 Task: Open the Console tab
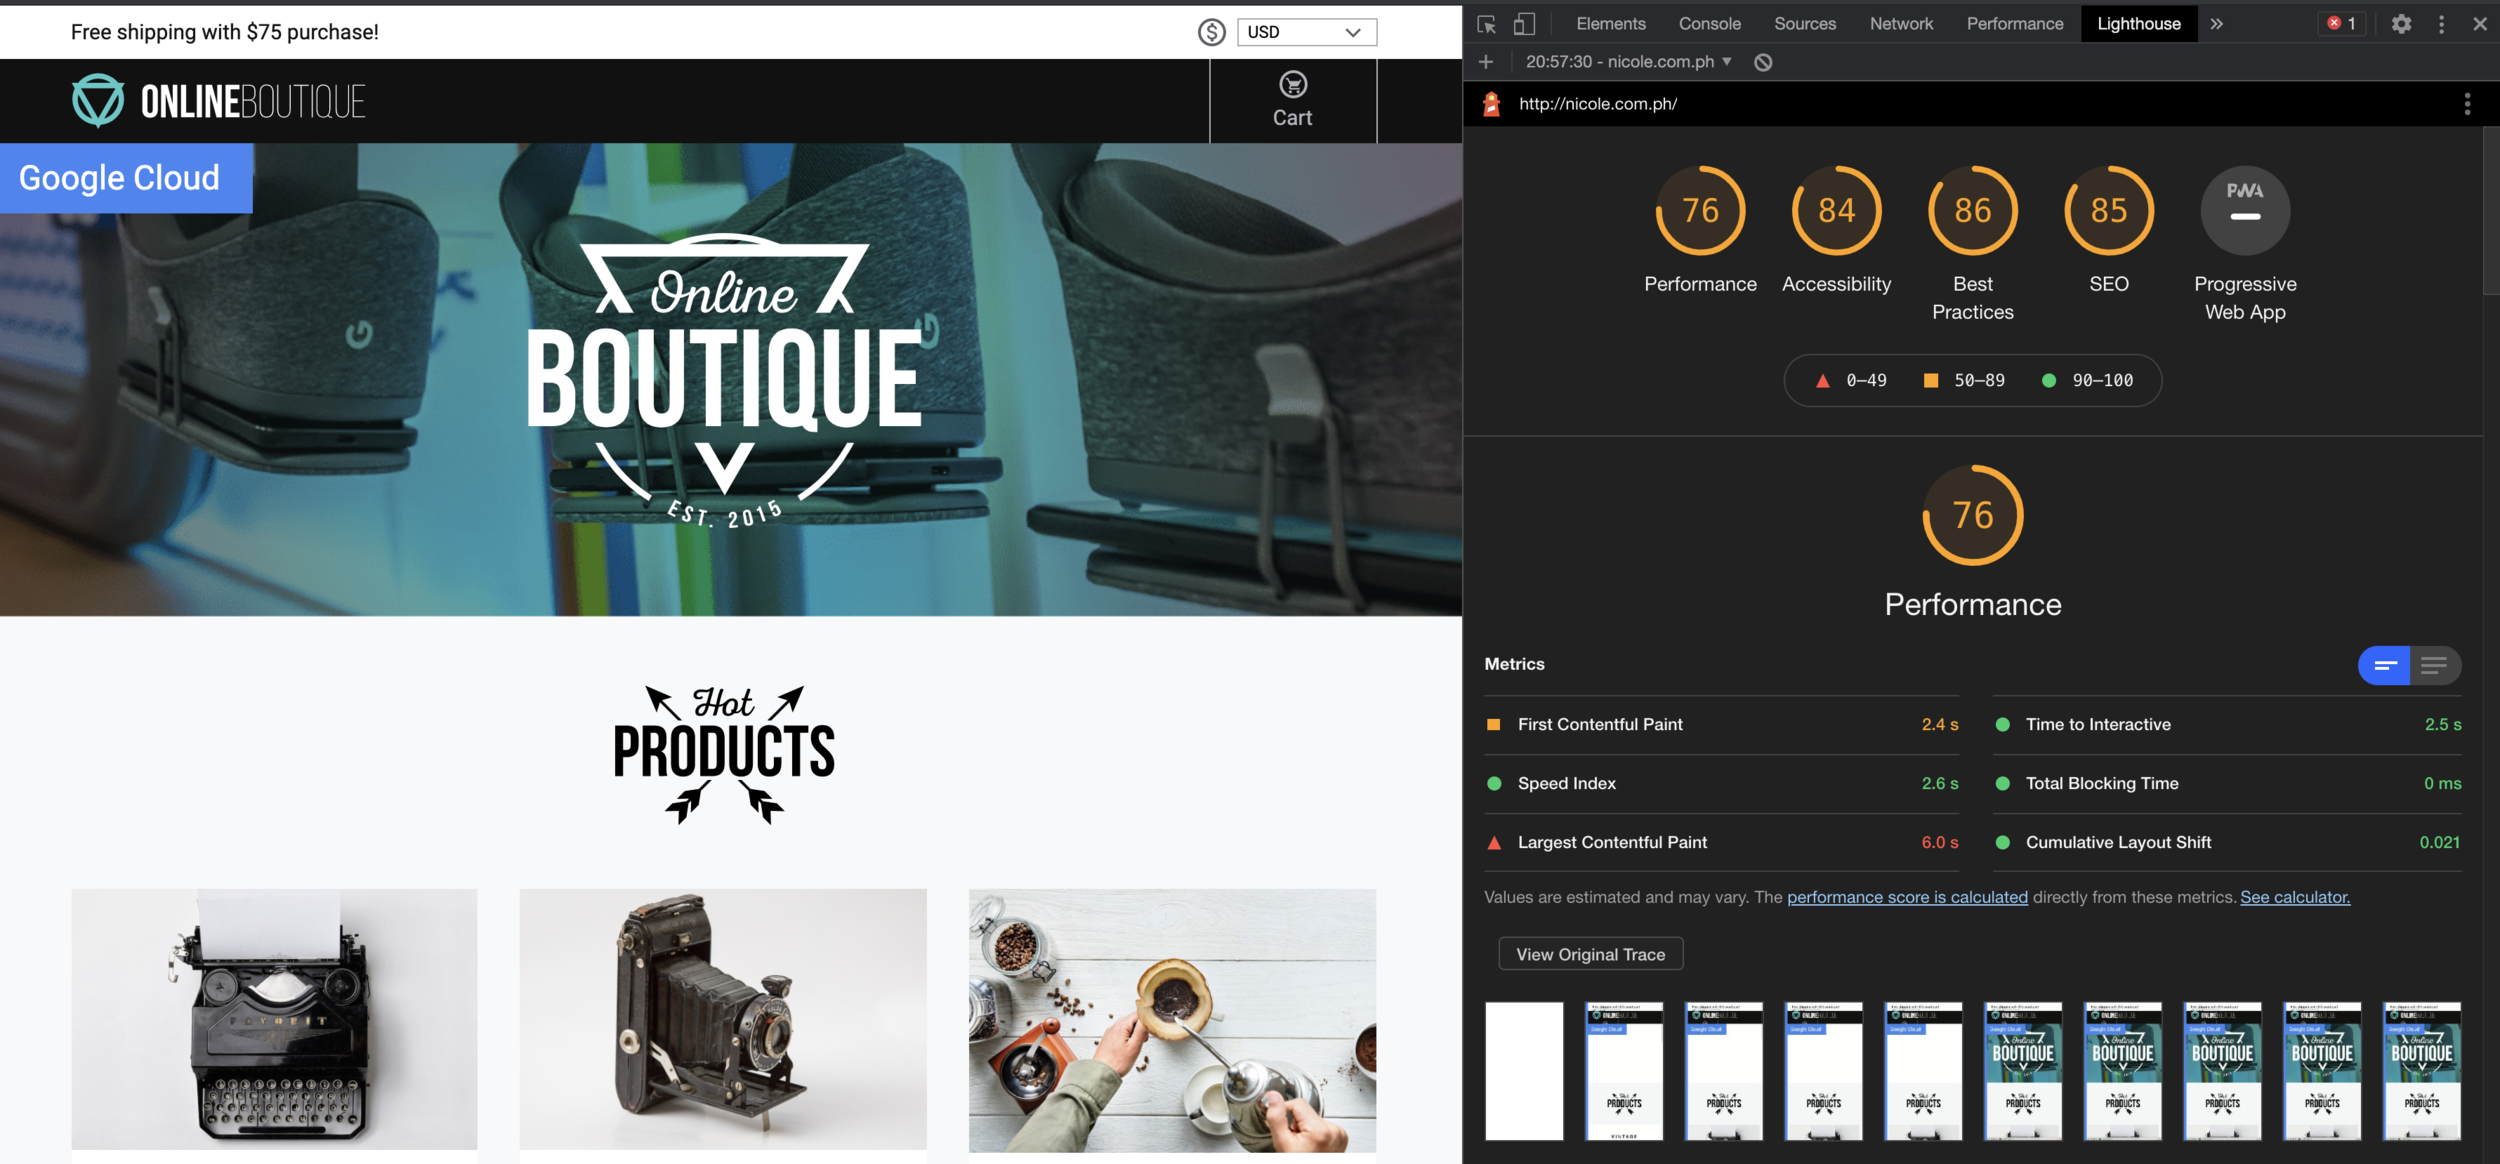click(x=1709, y=24)
